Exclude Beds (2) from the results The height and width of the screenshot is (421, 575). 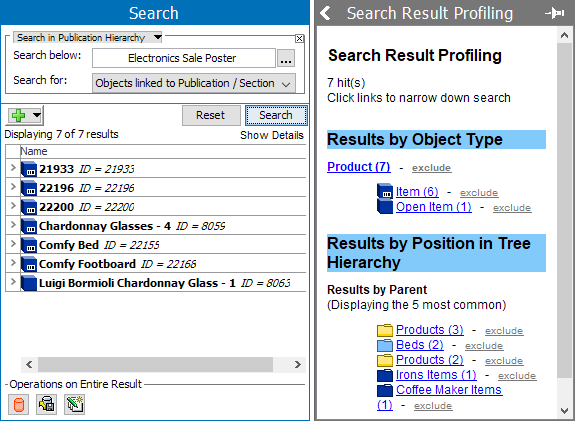484,345
